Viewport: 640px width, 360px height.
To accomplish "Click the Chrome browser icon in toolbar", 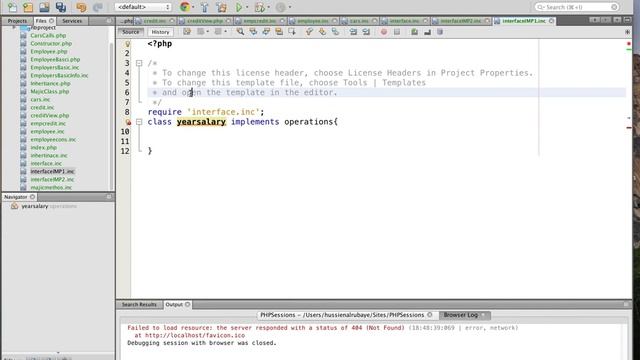I will pyautogui.click(x=184, y=7).
